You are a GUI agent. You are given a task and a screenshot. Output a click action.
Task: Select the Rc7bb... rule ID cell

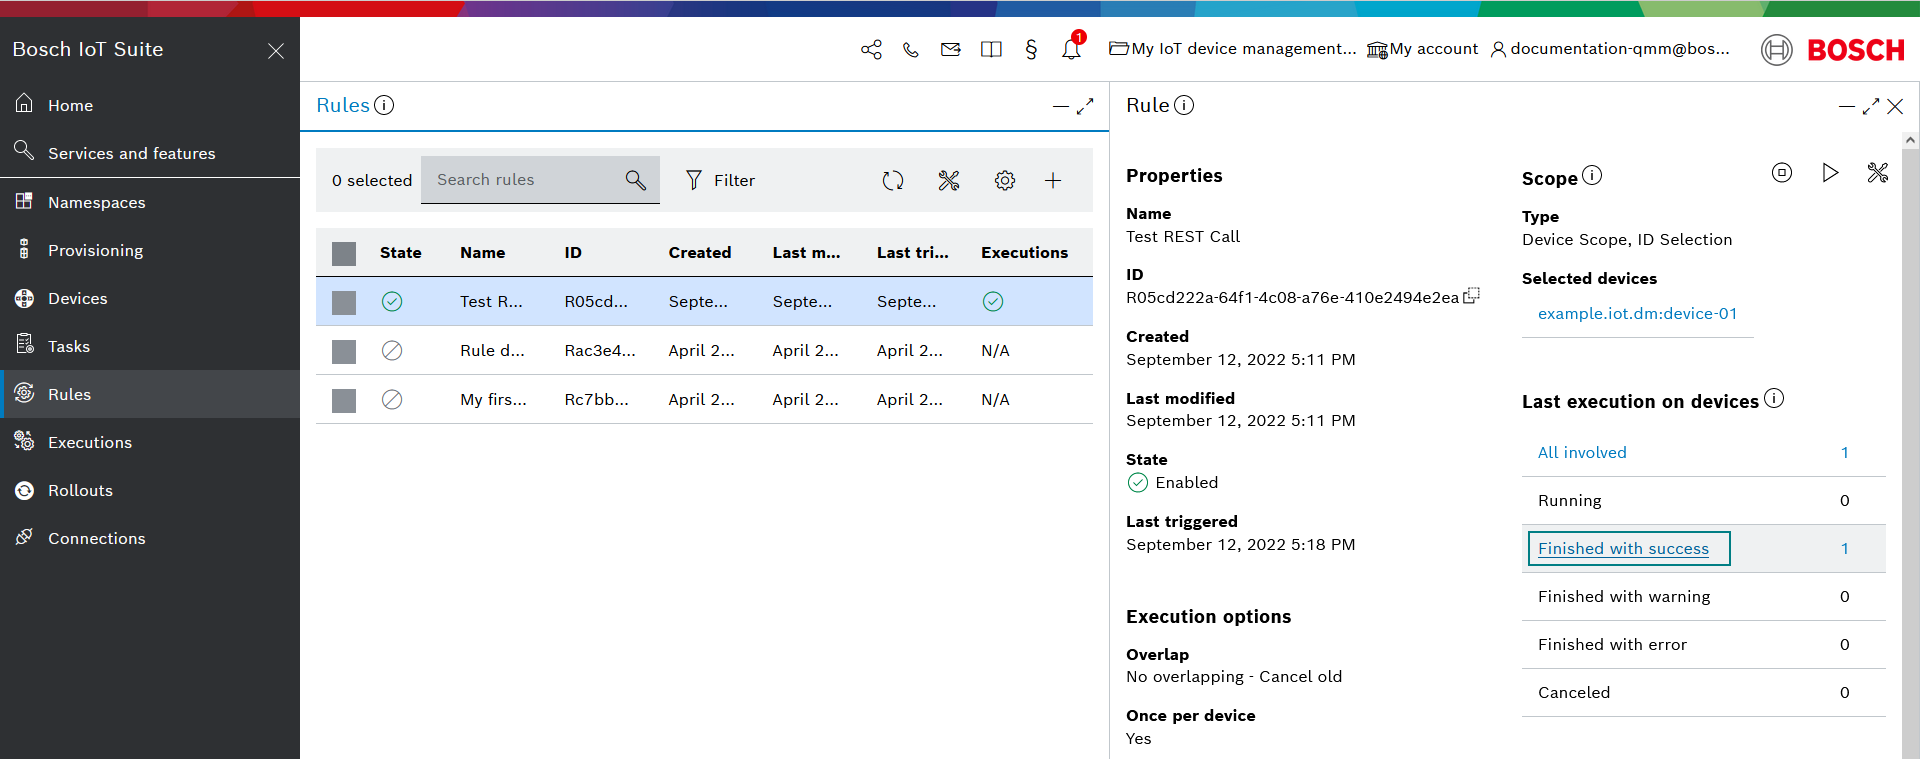point(597,400)
